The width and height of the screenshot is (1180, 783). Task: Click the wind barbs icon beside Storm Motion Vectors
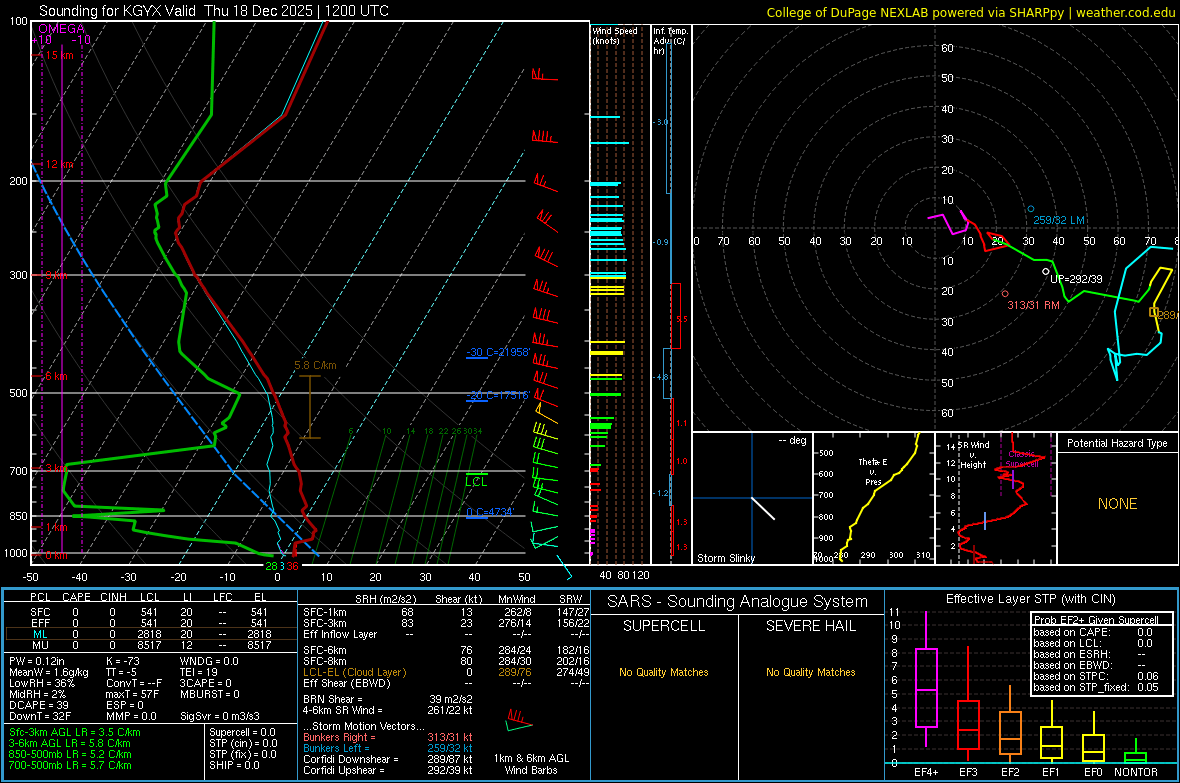click(x=519, y=721)
